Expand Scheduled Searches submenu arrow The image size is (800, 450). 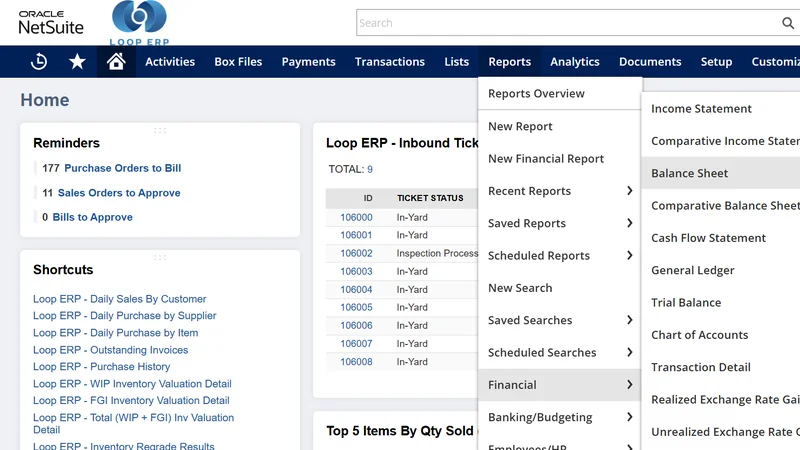(630, 352)
